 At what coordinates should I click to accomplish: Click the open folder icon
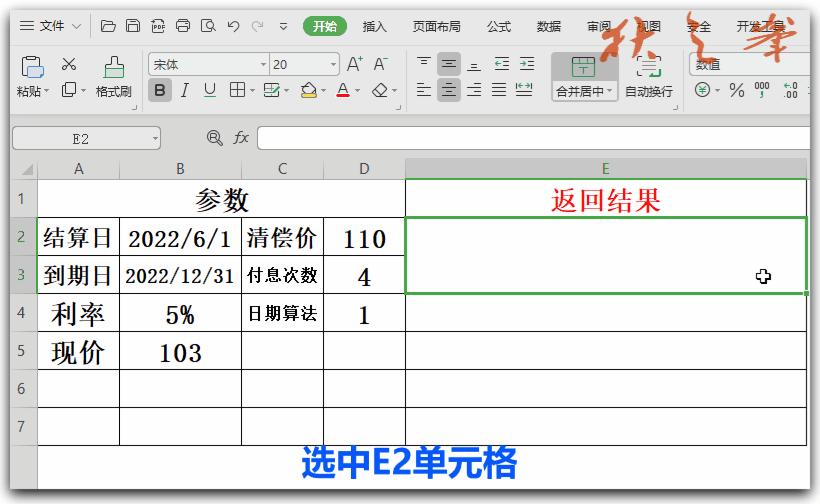tap(108, 26)
